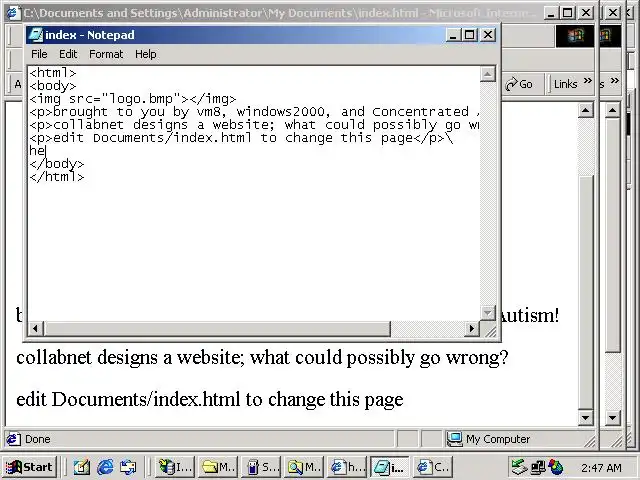Click the outer browser scrollbar down arrow
This screenshot has height=480, width=640.
(x=613, y=418)
